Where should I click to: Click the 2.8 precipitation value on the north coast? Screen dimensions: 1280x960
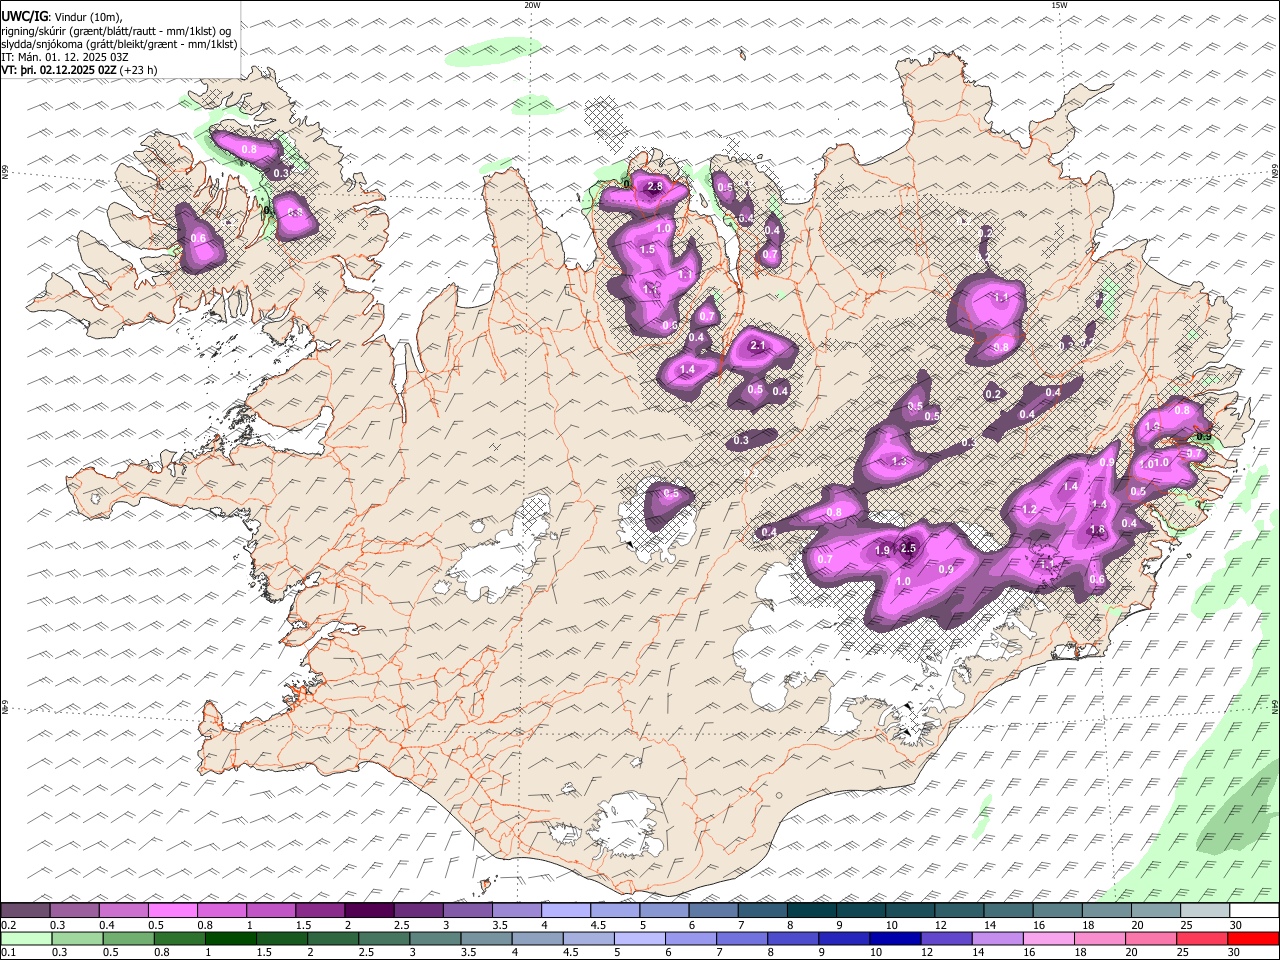point(656,187)
